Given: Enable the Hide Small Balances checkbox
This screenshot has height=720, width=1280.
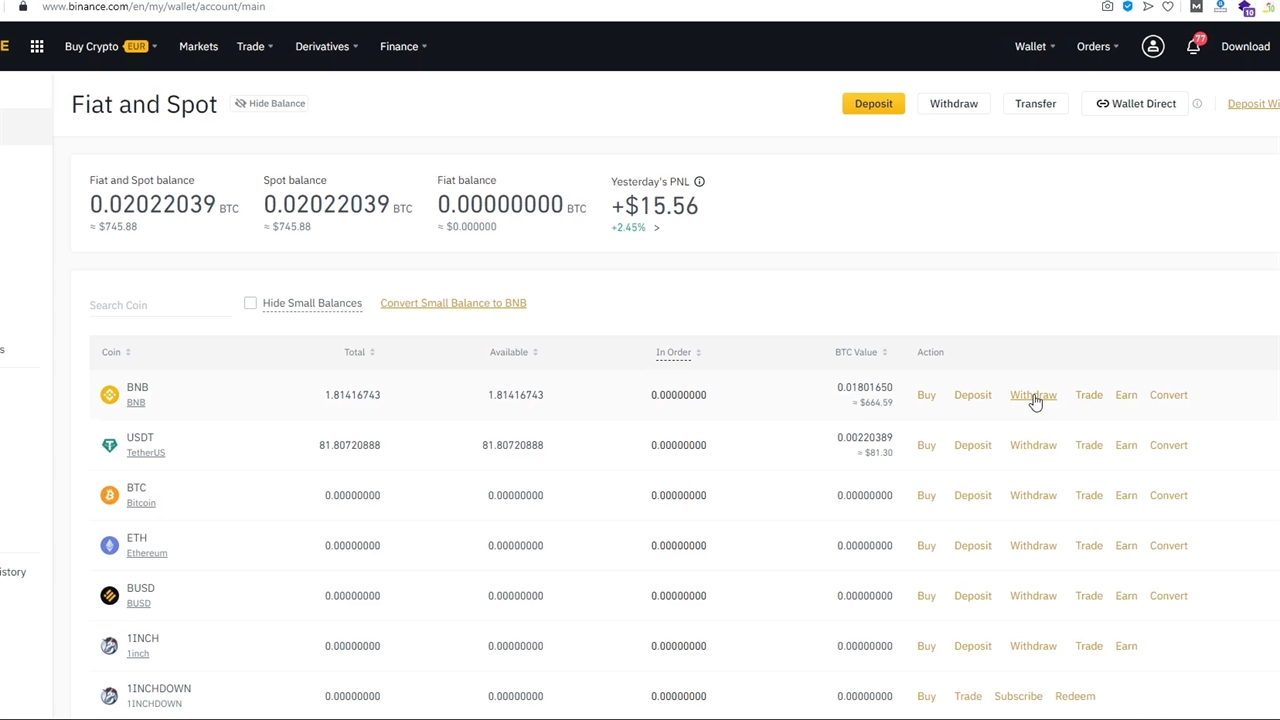Looking at the screenshot, I should coord(250,303).
